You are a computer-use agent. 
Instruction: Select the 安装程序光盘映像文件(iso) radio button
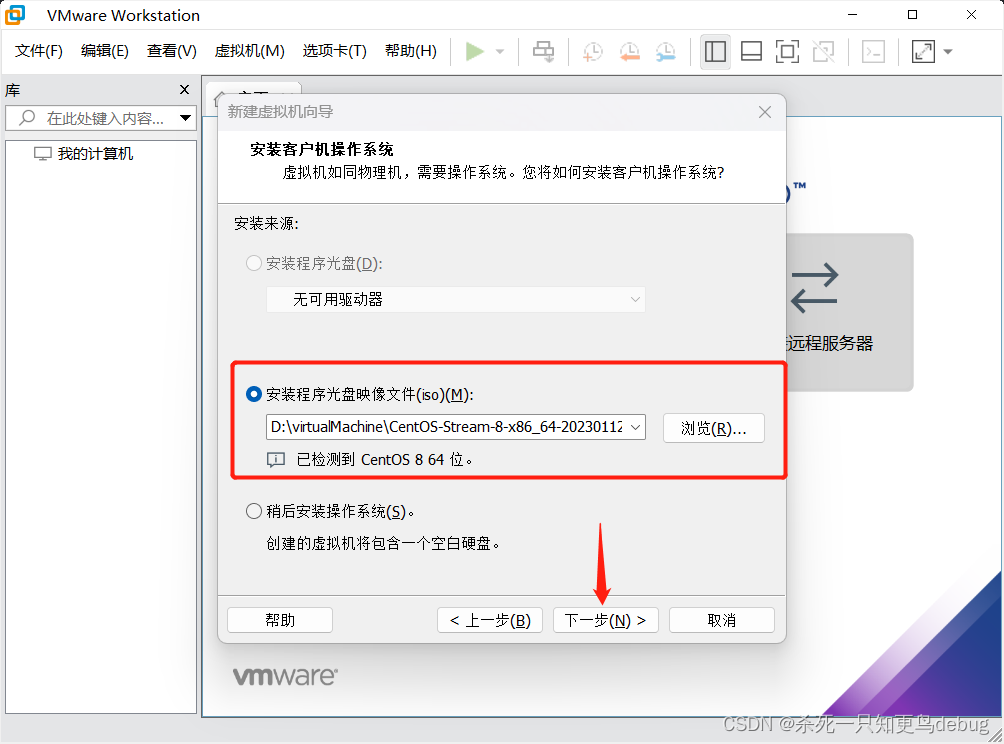click(253, 395)
